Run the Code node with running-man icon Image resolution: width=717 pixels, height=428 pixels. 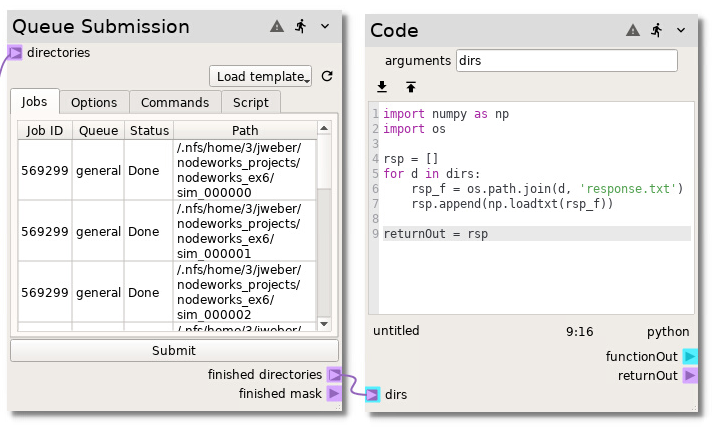[x=656, y=31]
